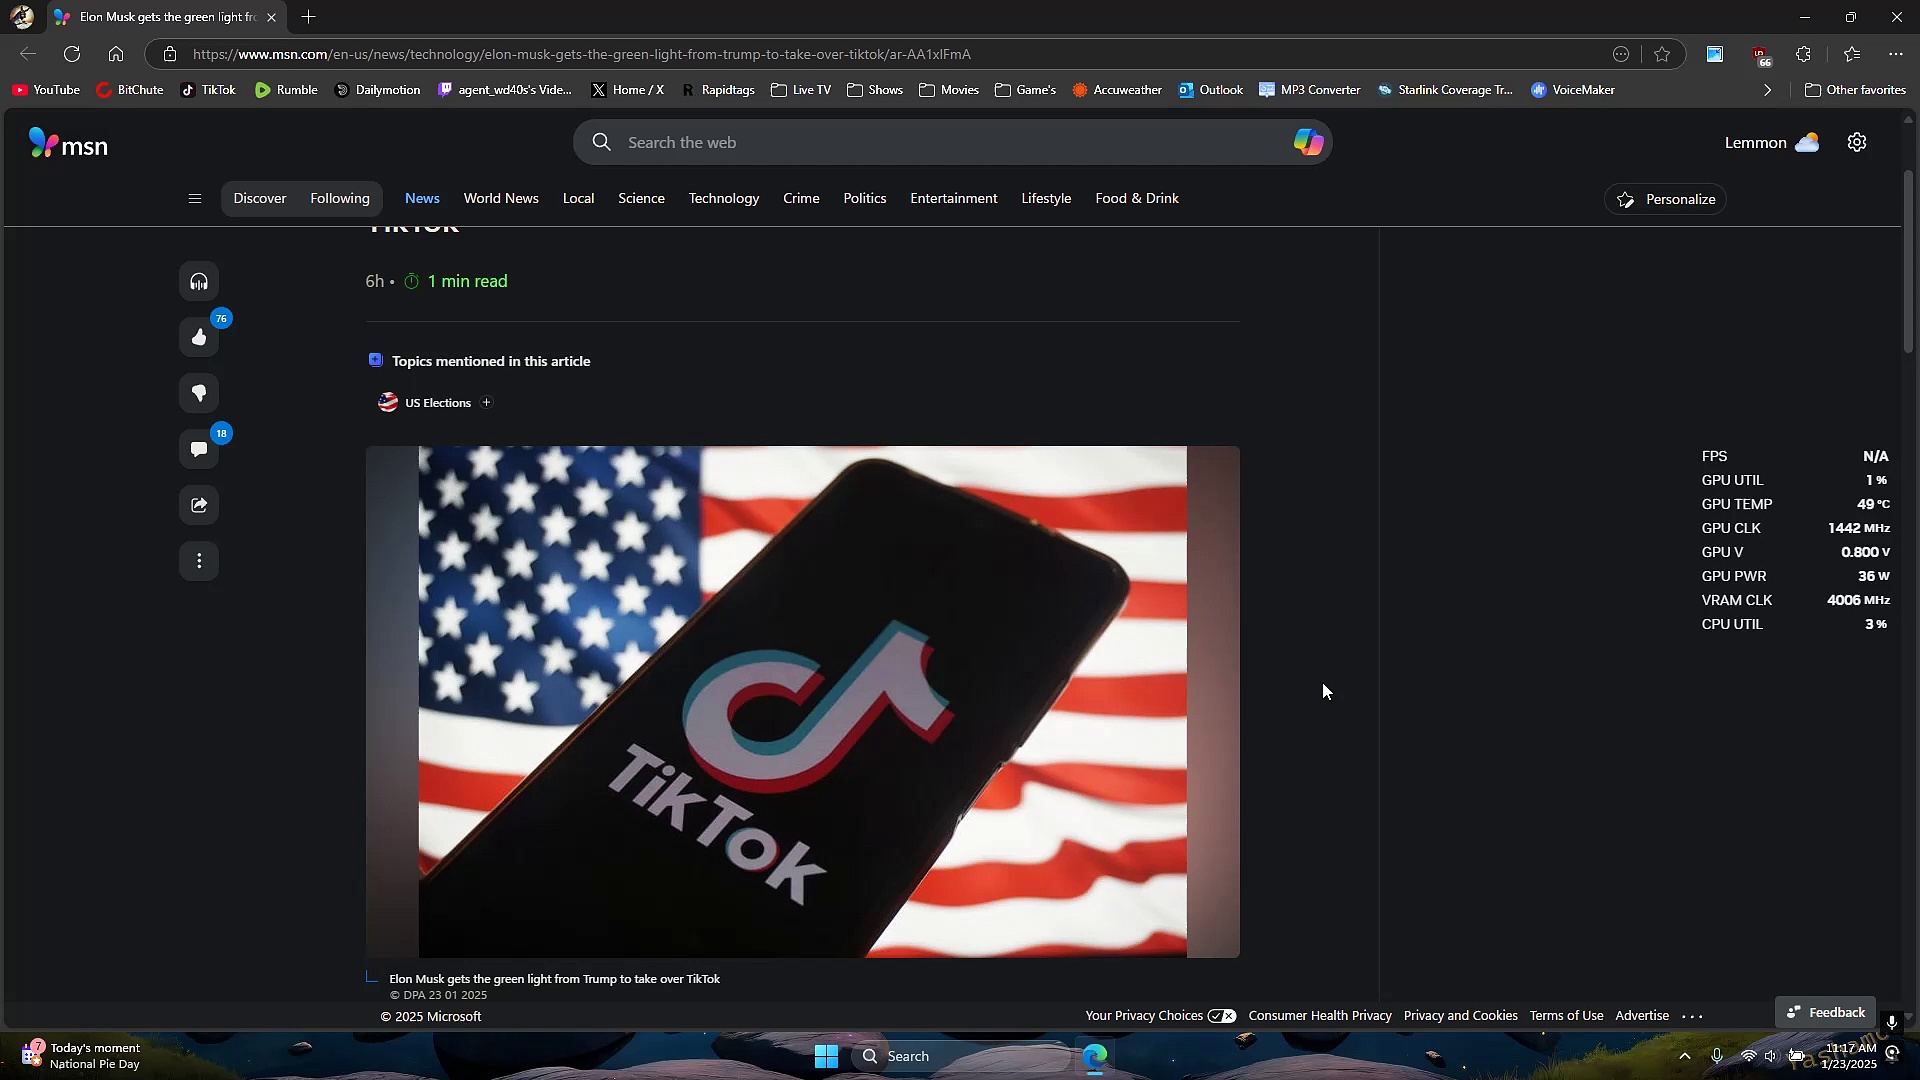
Task: Open Politics section
Action: (x=865, y=199)
